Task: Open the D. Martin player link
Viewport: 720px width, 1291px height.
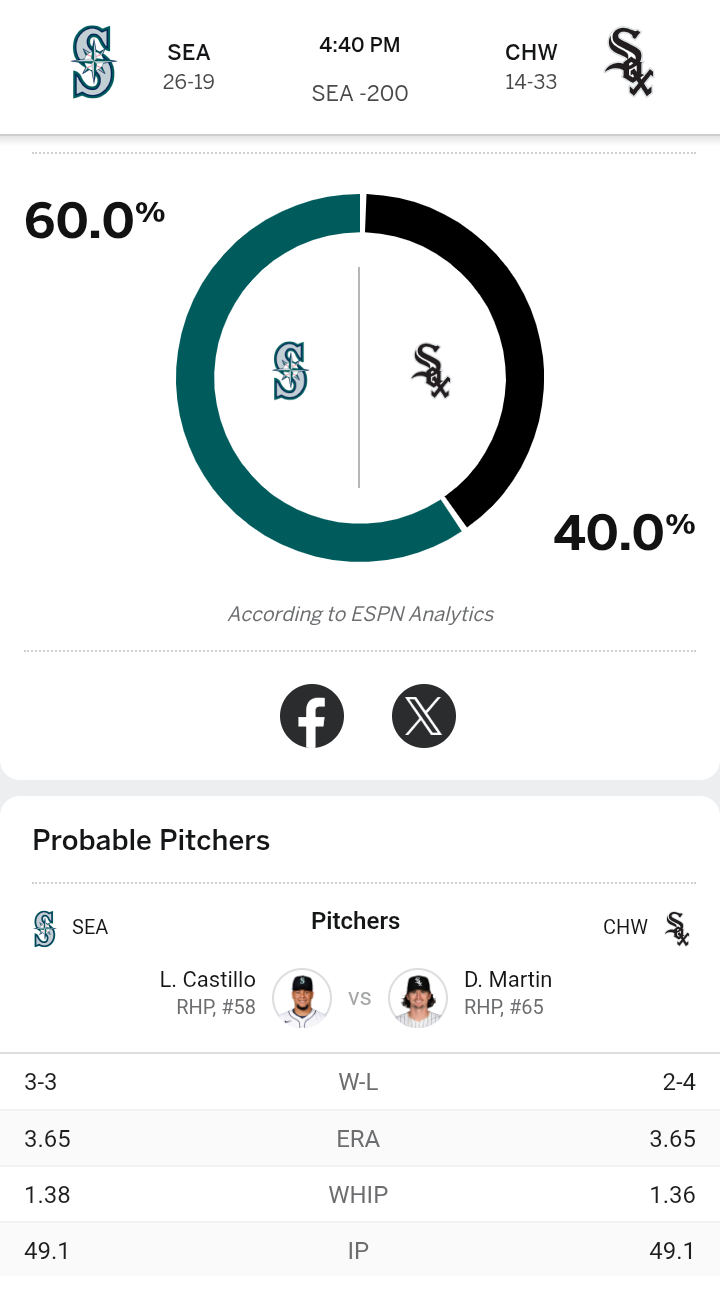Action: coord(508,980)
